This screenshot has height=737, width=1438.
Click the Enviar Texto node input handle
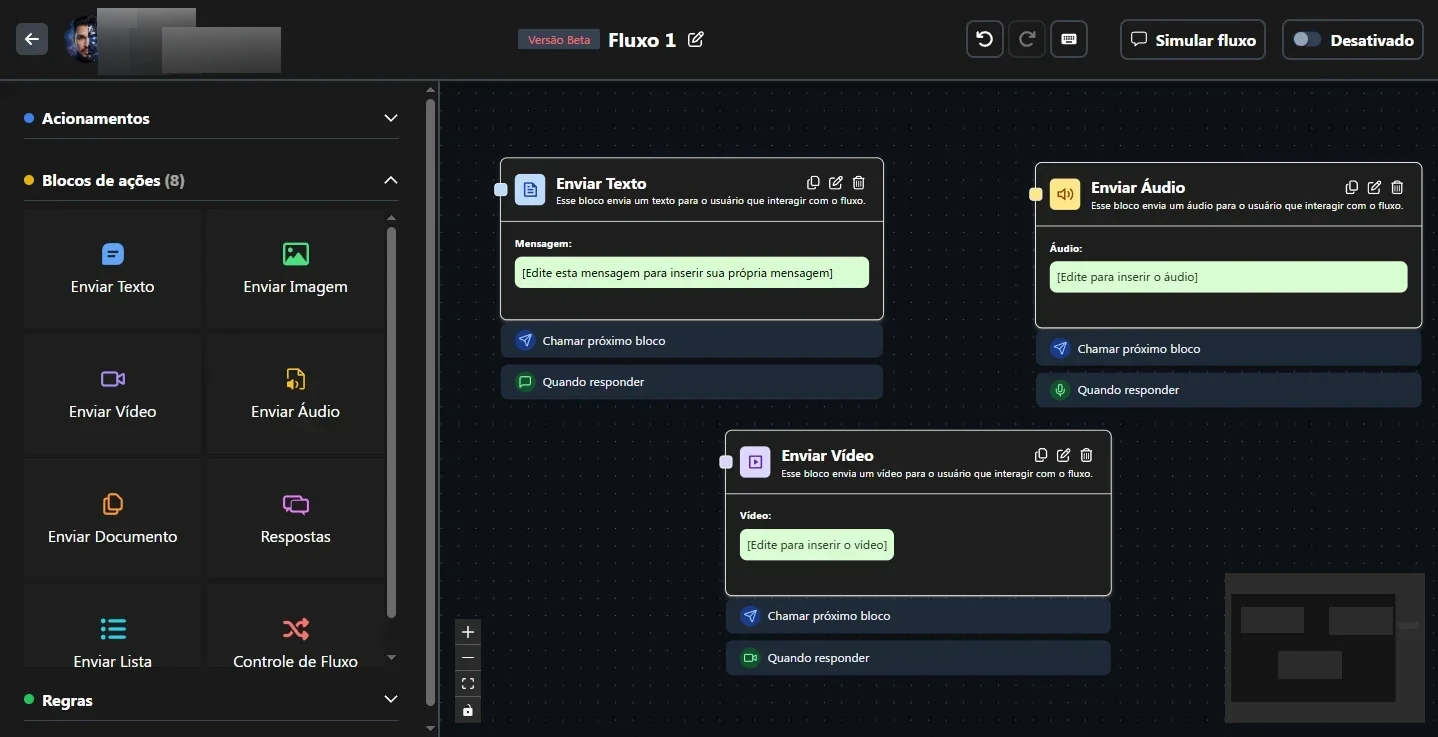pyautogui.click(x=501, y=190)
